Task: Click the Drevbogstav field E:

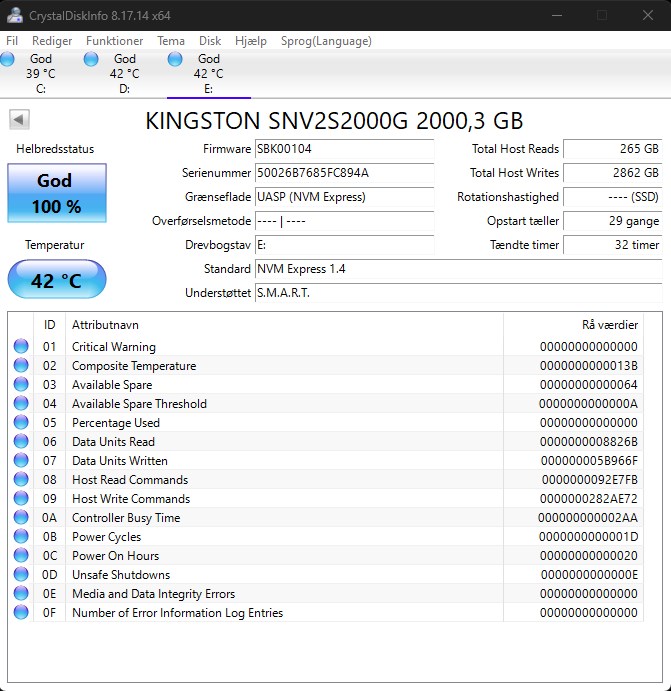Action: point(345,245)
